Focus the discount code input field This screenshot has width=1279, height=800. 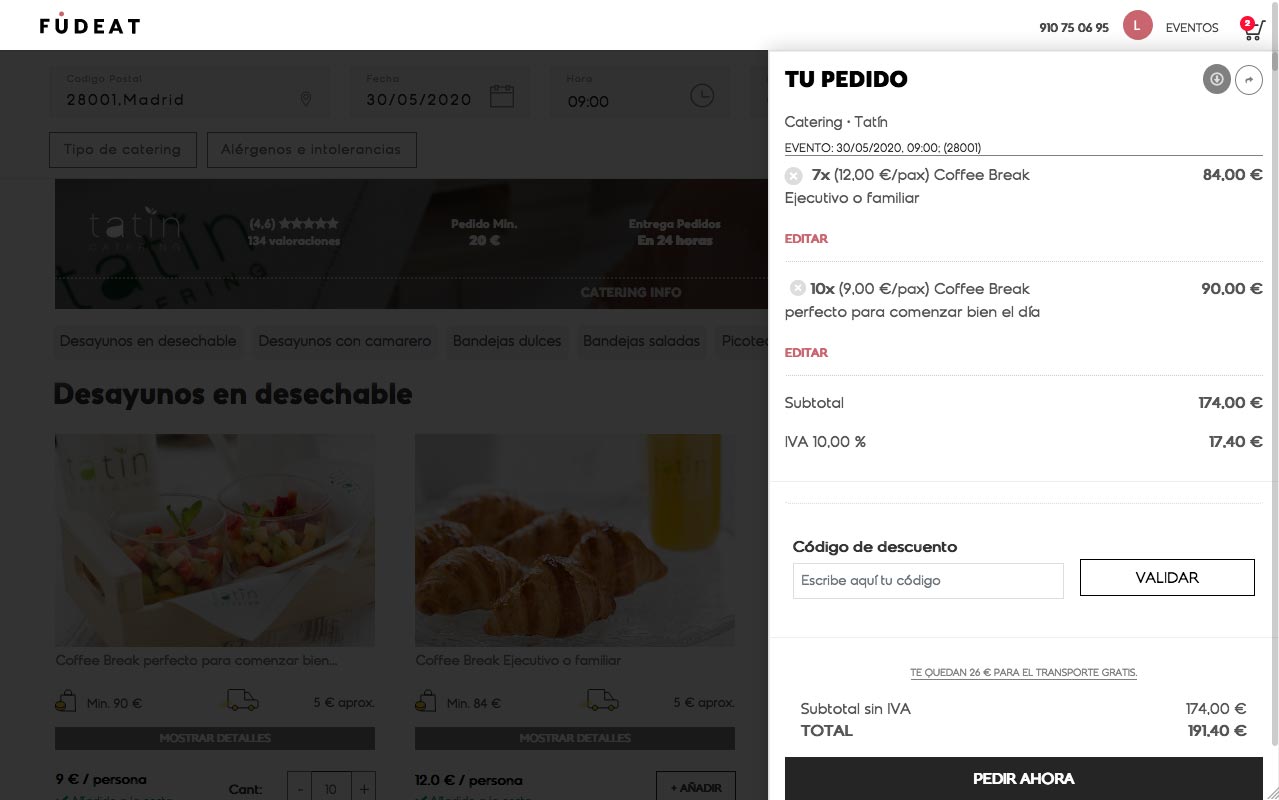(x=928, y=581)
